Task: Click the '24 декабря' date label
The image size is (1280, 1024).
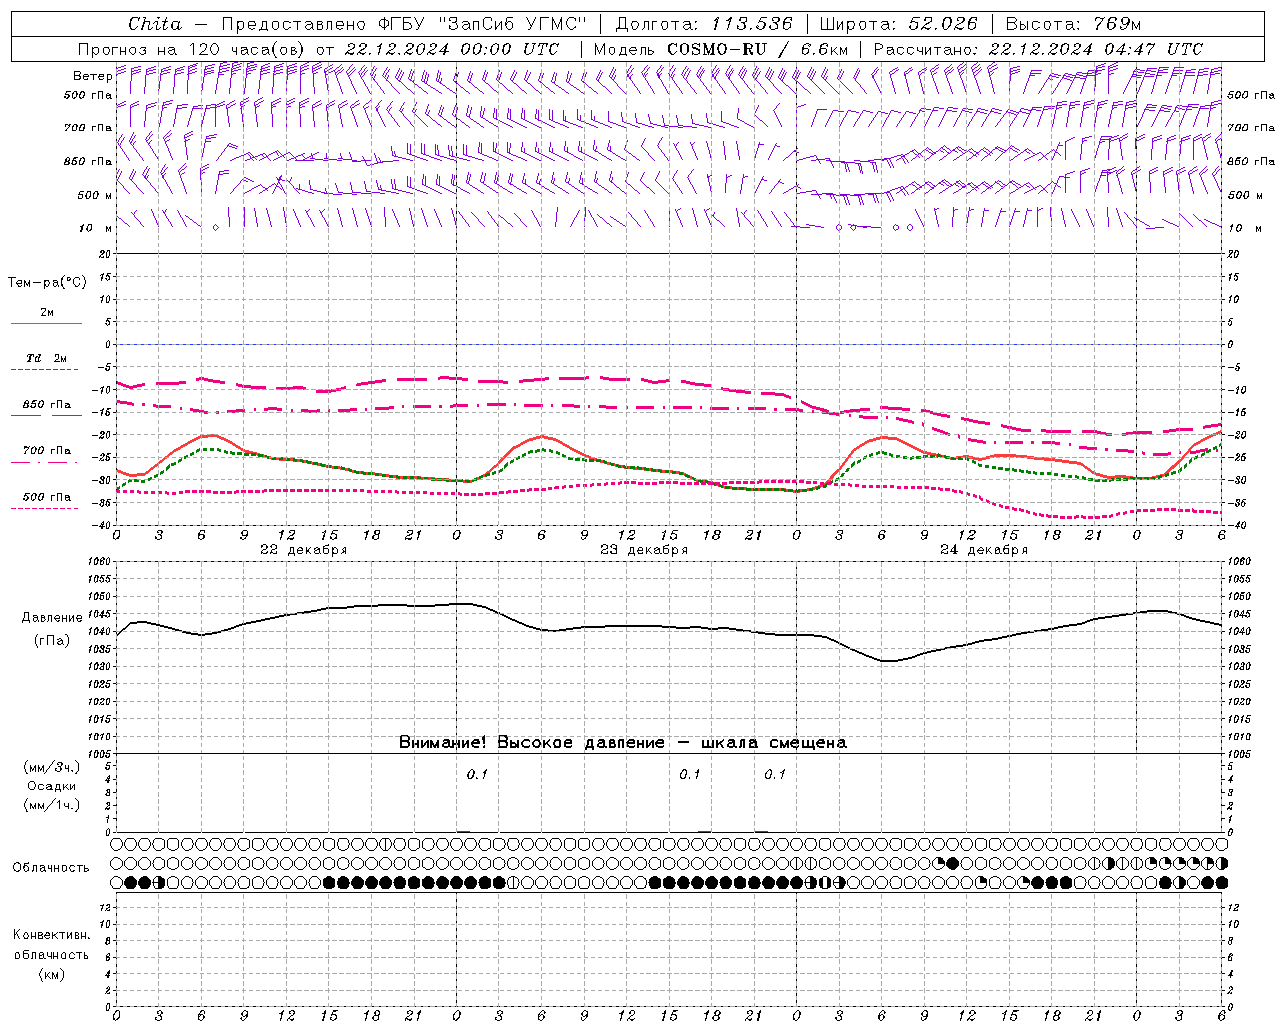Action: (x=984, y=550)
